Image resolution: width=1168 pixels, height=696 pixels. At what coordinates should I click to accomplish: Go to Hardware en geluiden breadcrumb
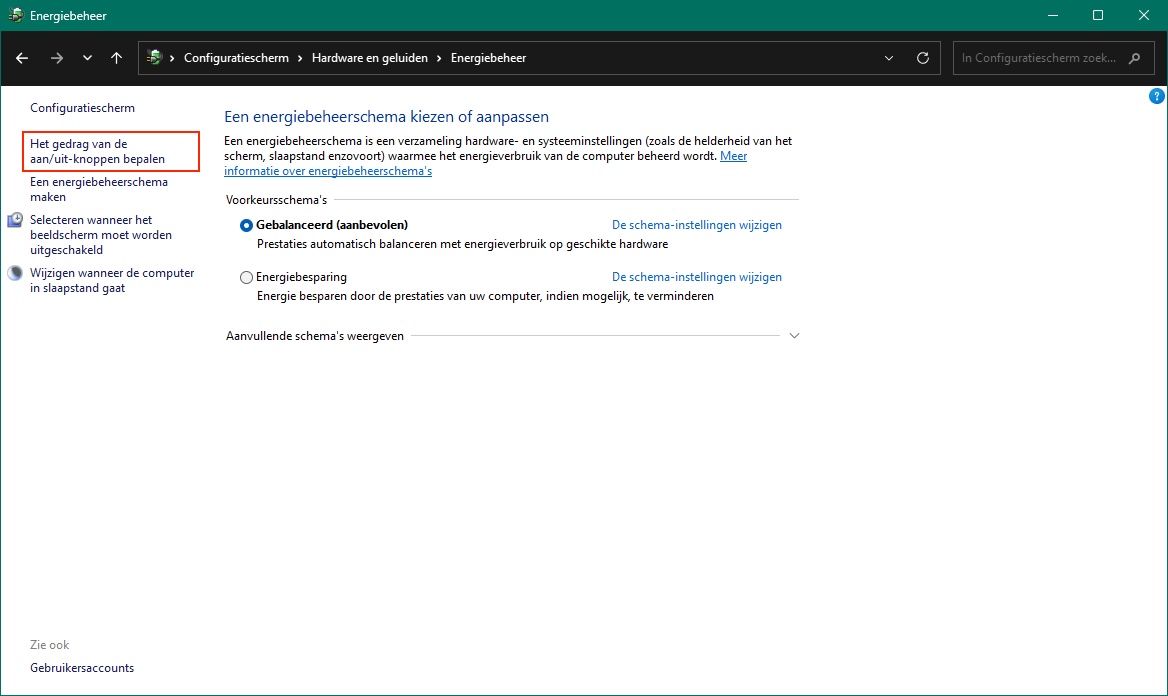369,58
